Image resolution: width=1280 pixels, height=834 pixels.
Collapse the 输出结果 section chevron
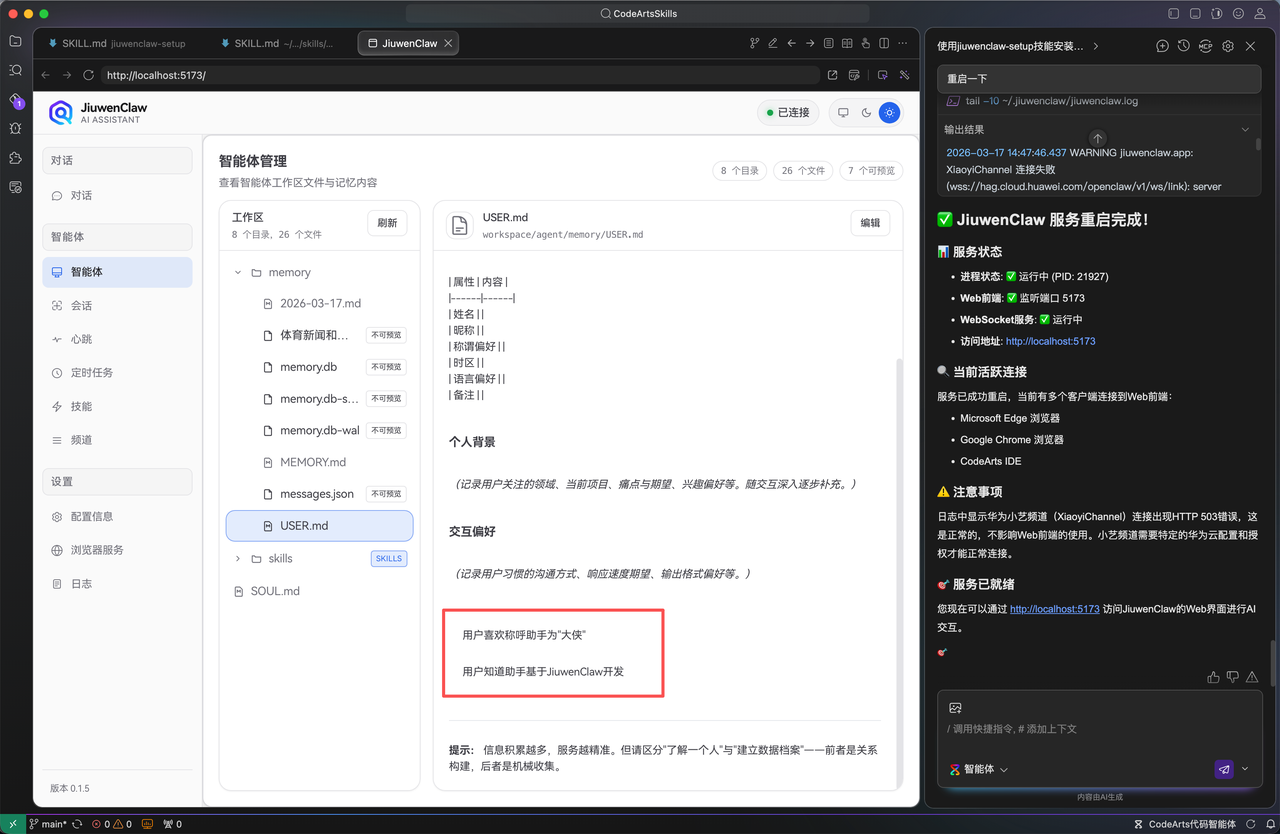pyautogui.click(x=1245, y=130)
